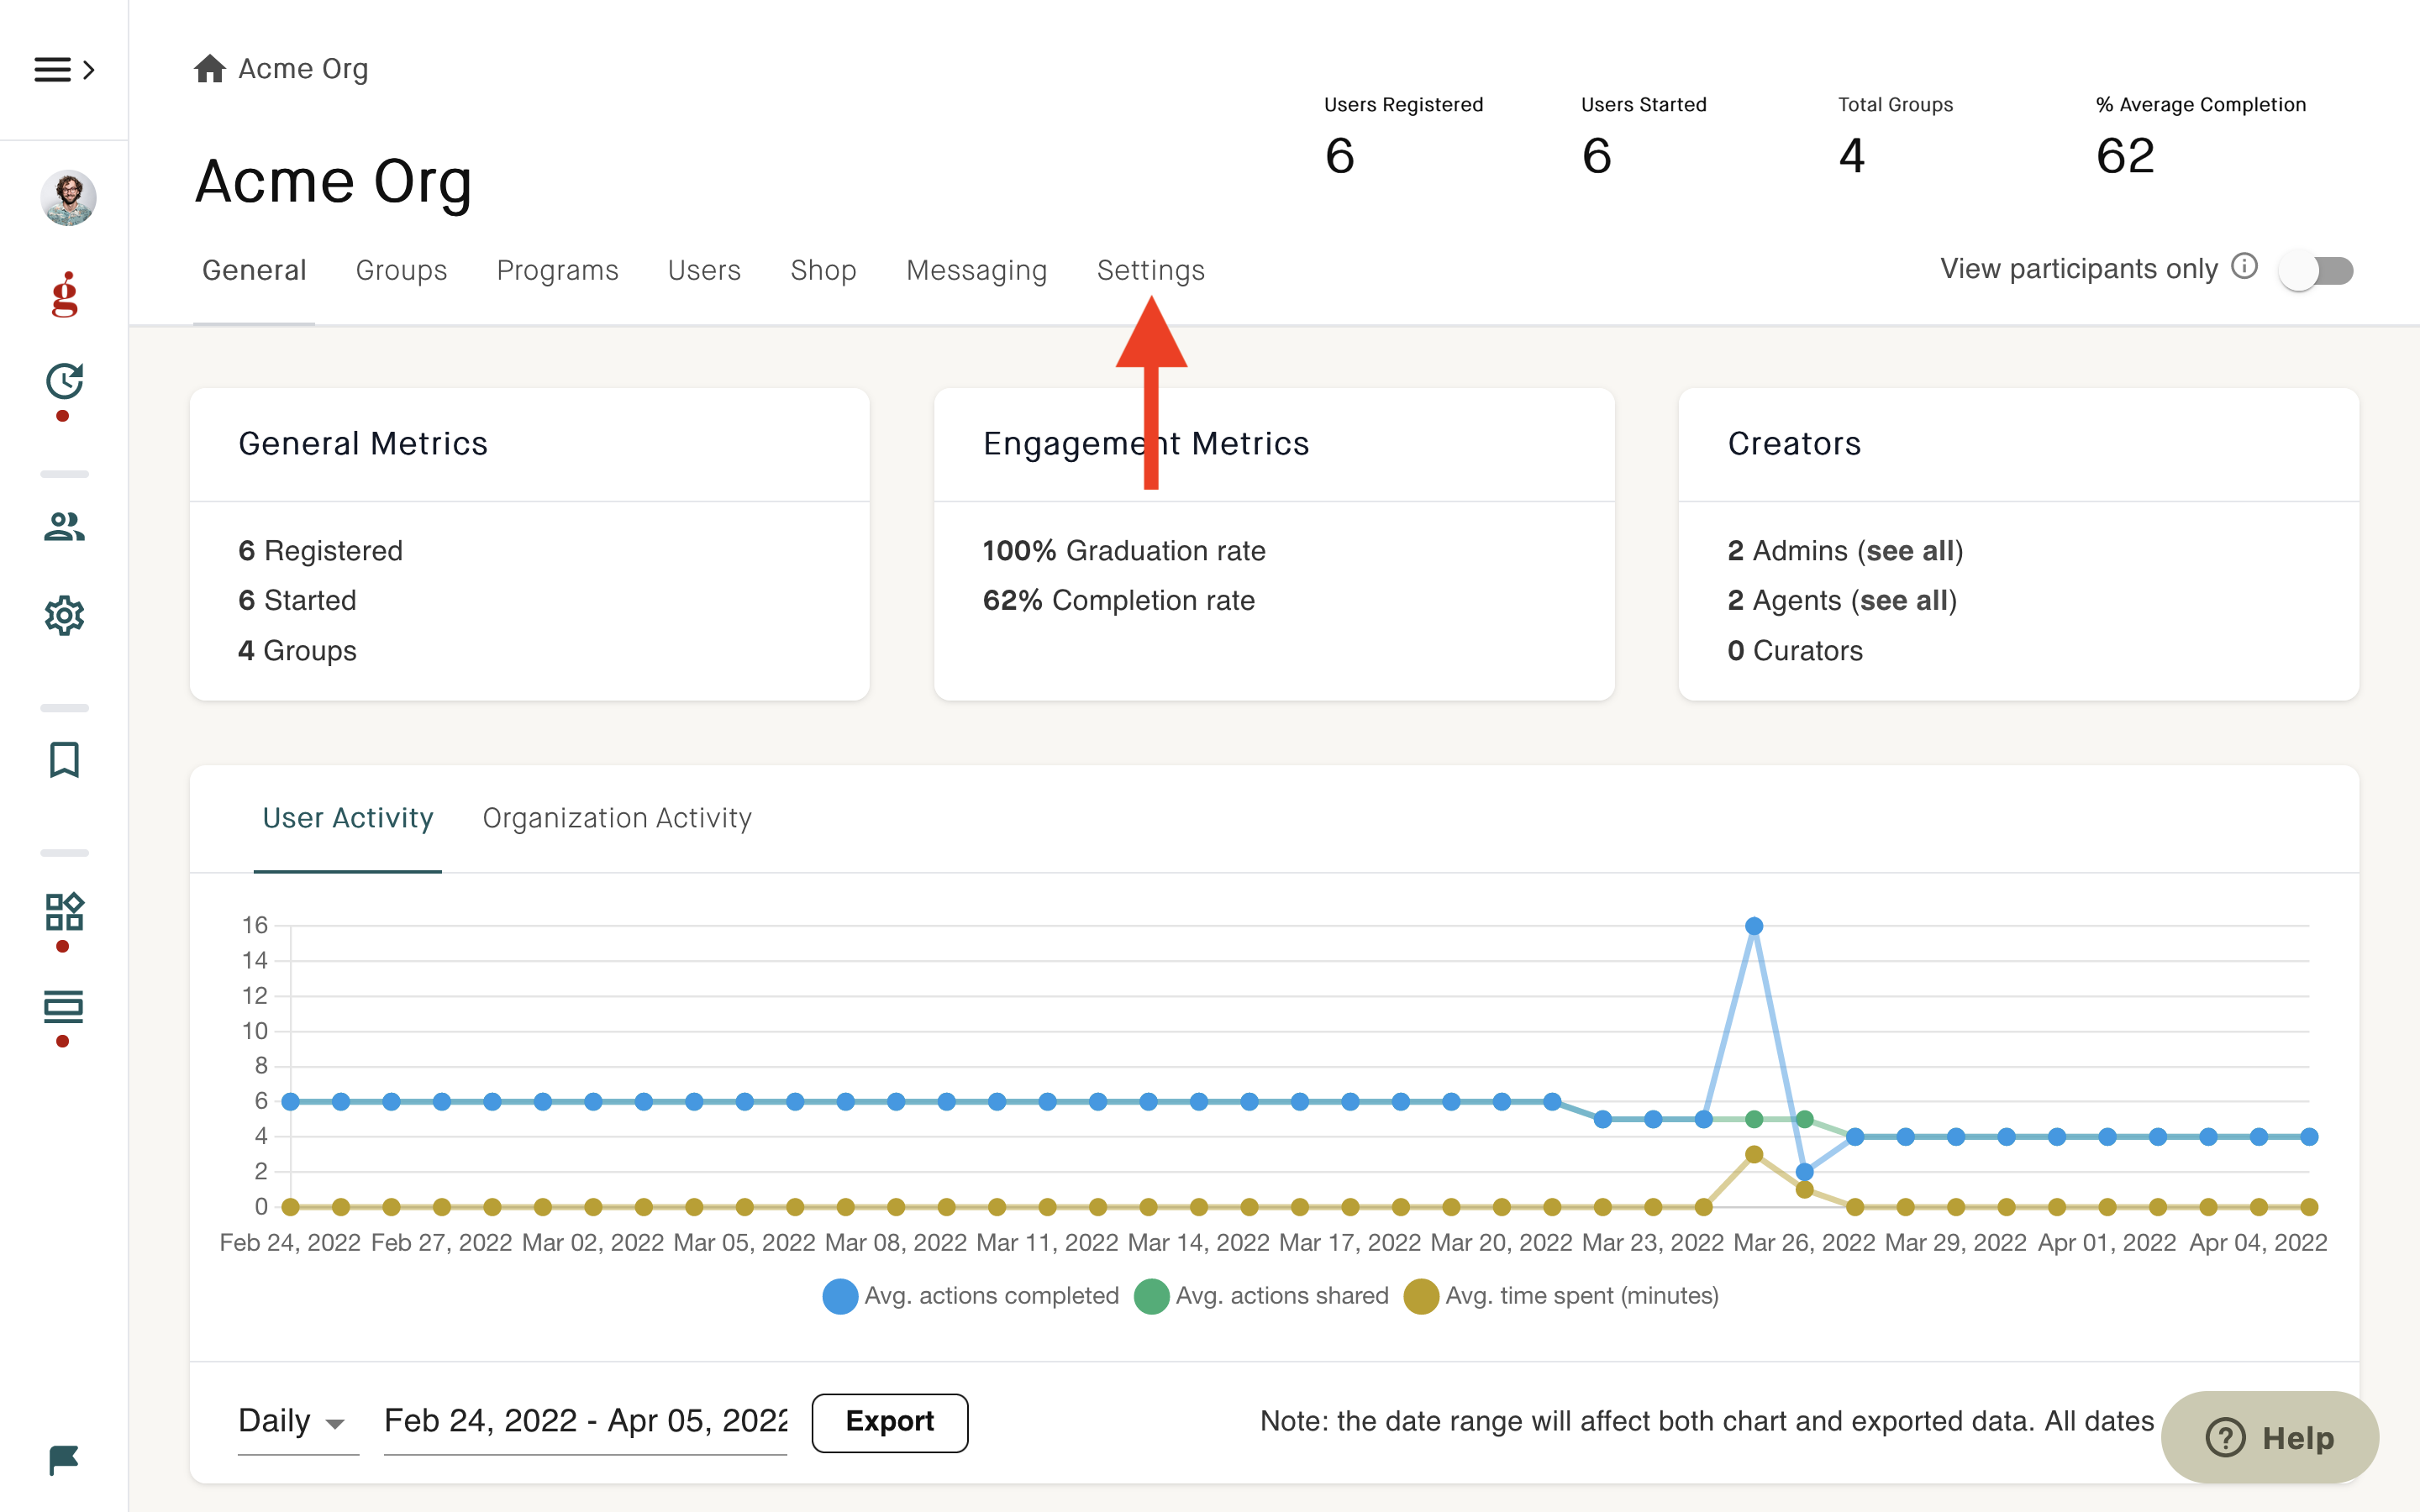Expand the sidebar hamburger menu
Screen dimensions: 2420x1512
click(64, 69)
